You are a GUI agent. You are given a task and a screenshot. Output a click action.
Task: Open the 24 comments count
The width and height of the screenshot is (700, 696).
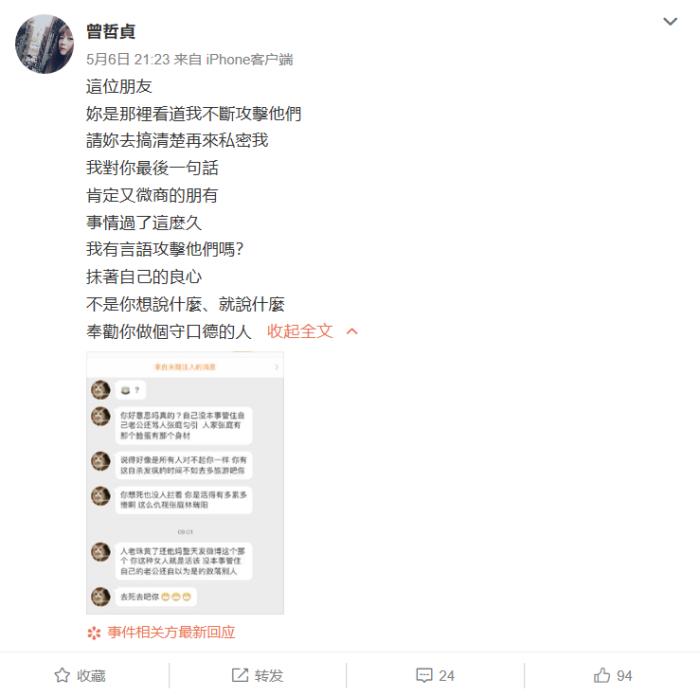pos(446,676)
